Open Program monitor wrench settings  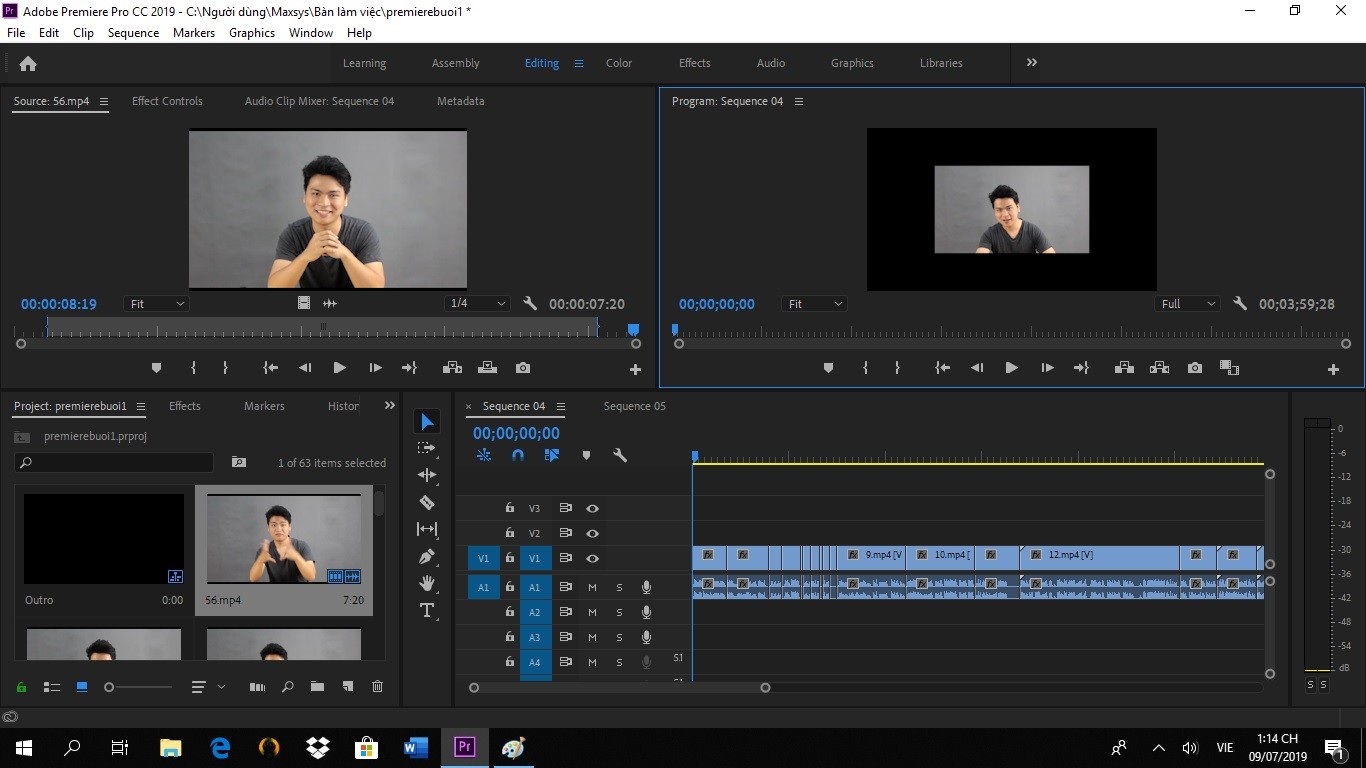tap(1240, 304)
